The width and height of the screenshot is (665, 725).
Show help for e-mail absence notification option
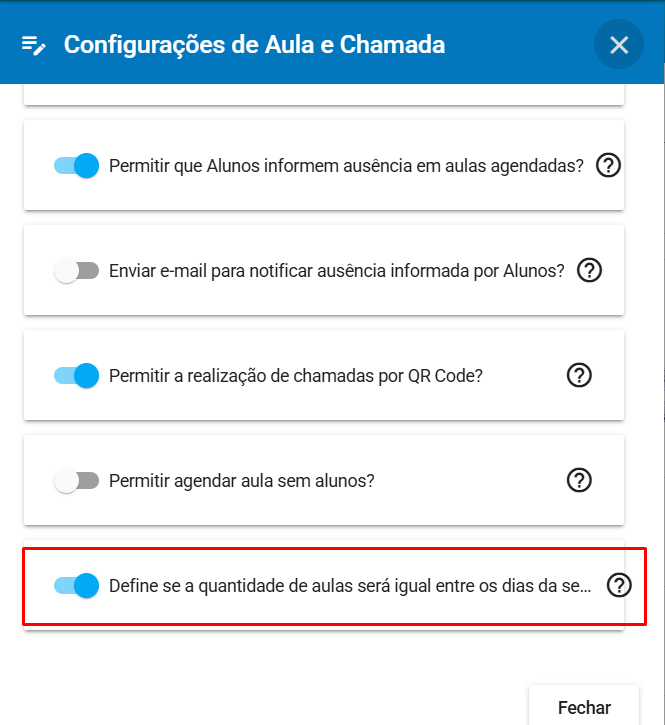coord(589,270)
